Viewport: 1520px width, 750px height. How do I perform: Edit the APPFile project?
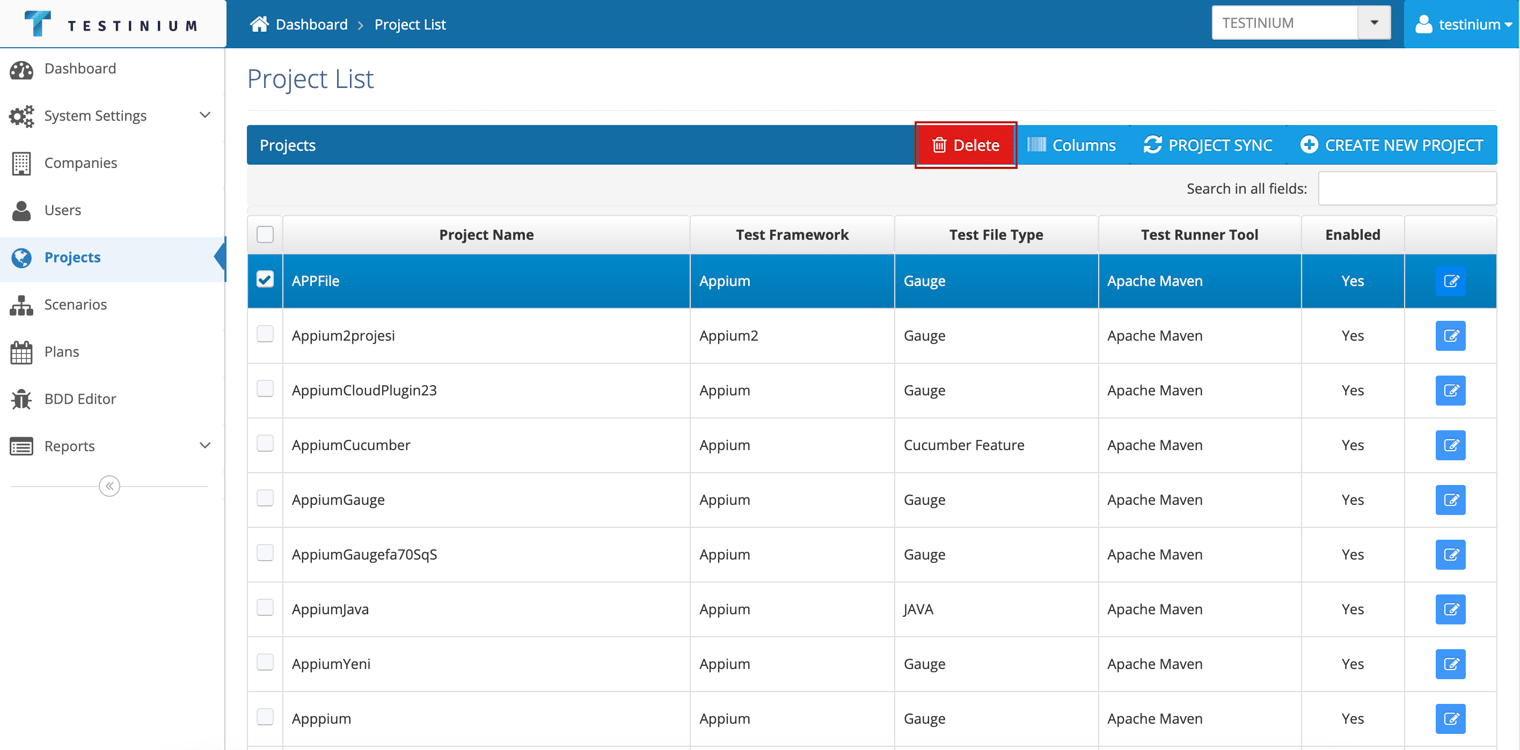click(1451, 281)
